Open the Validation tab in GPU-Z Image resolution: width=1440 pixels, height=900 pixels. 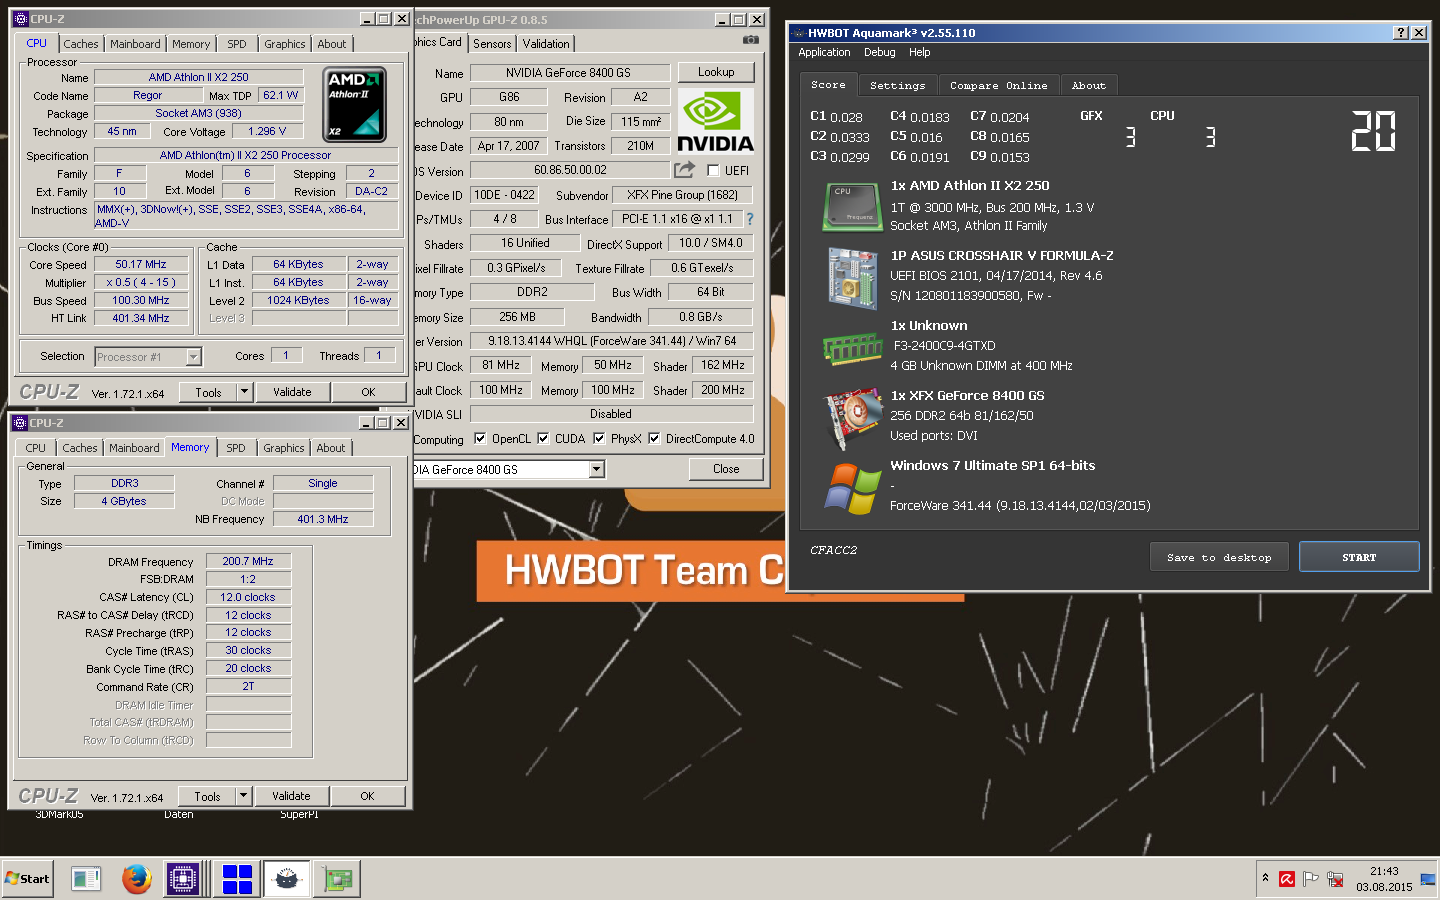pos(546,44)
